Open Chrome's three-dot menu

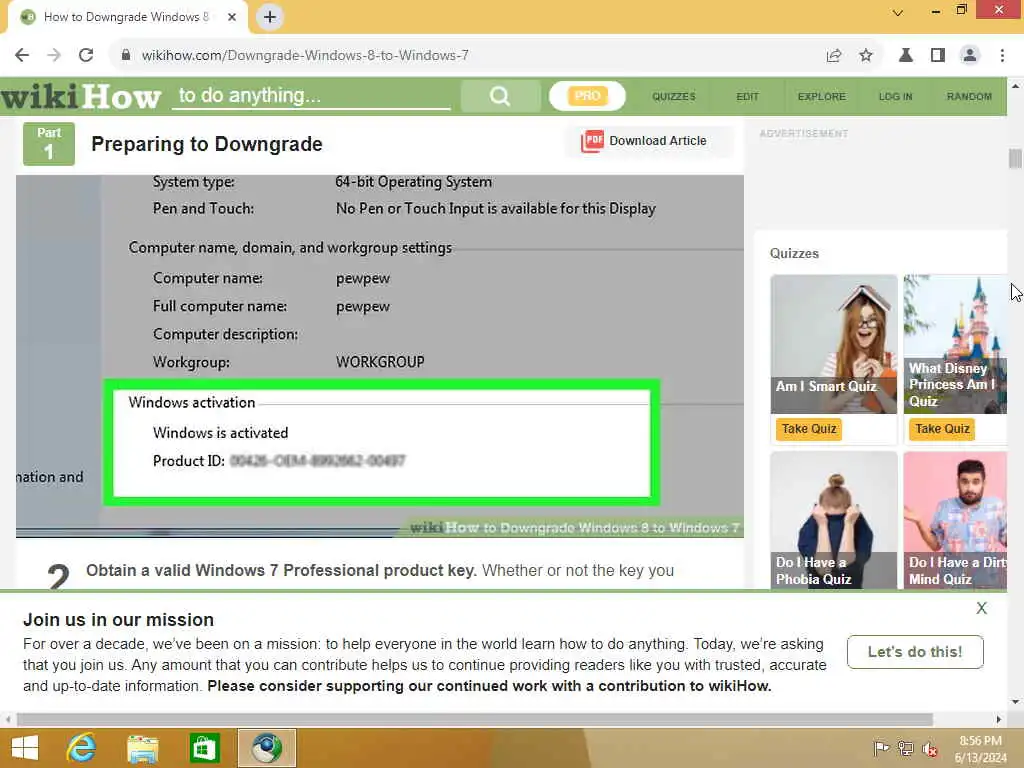click(1002, 56)
